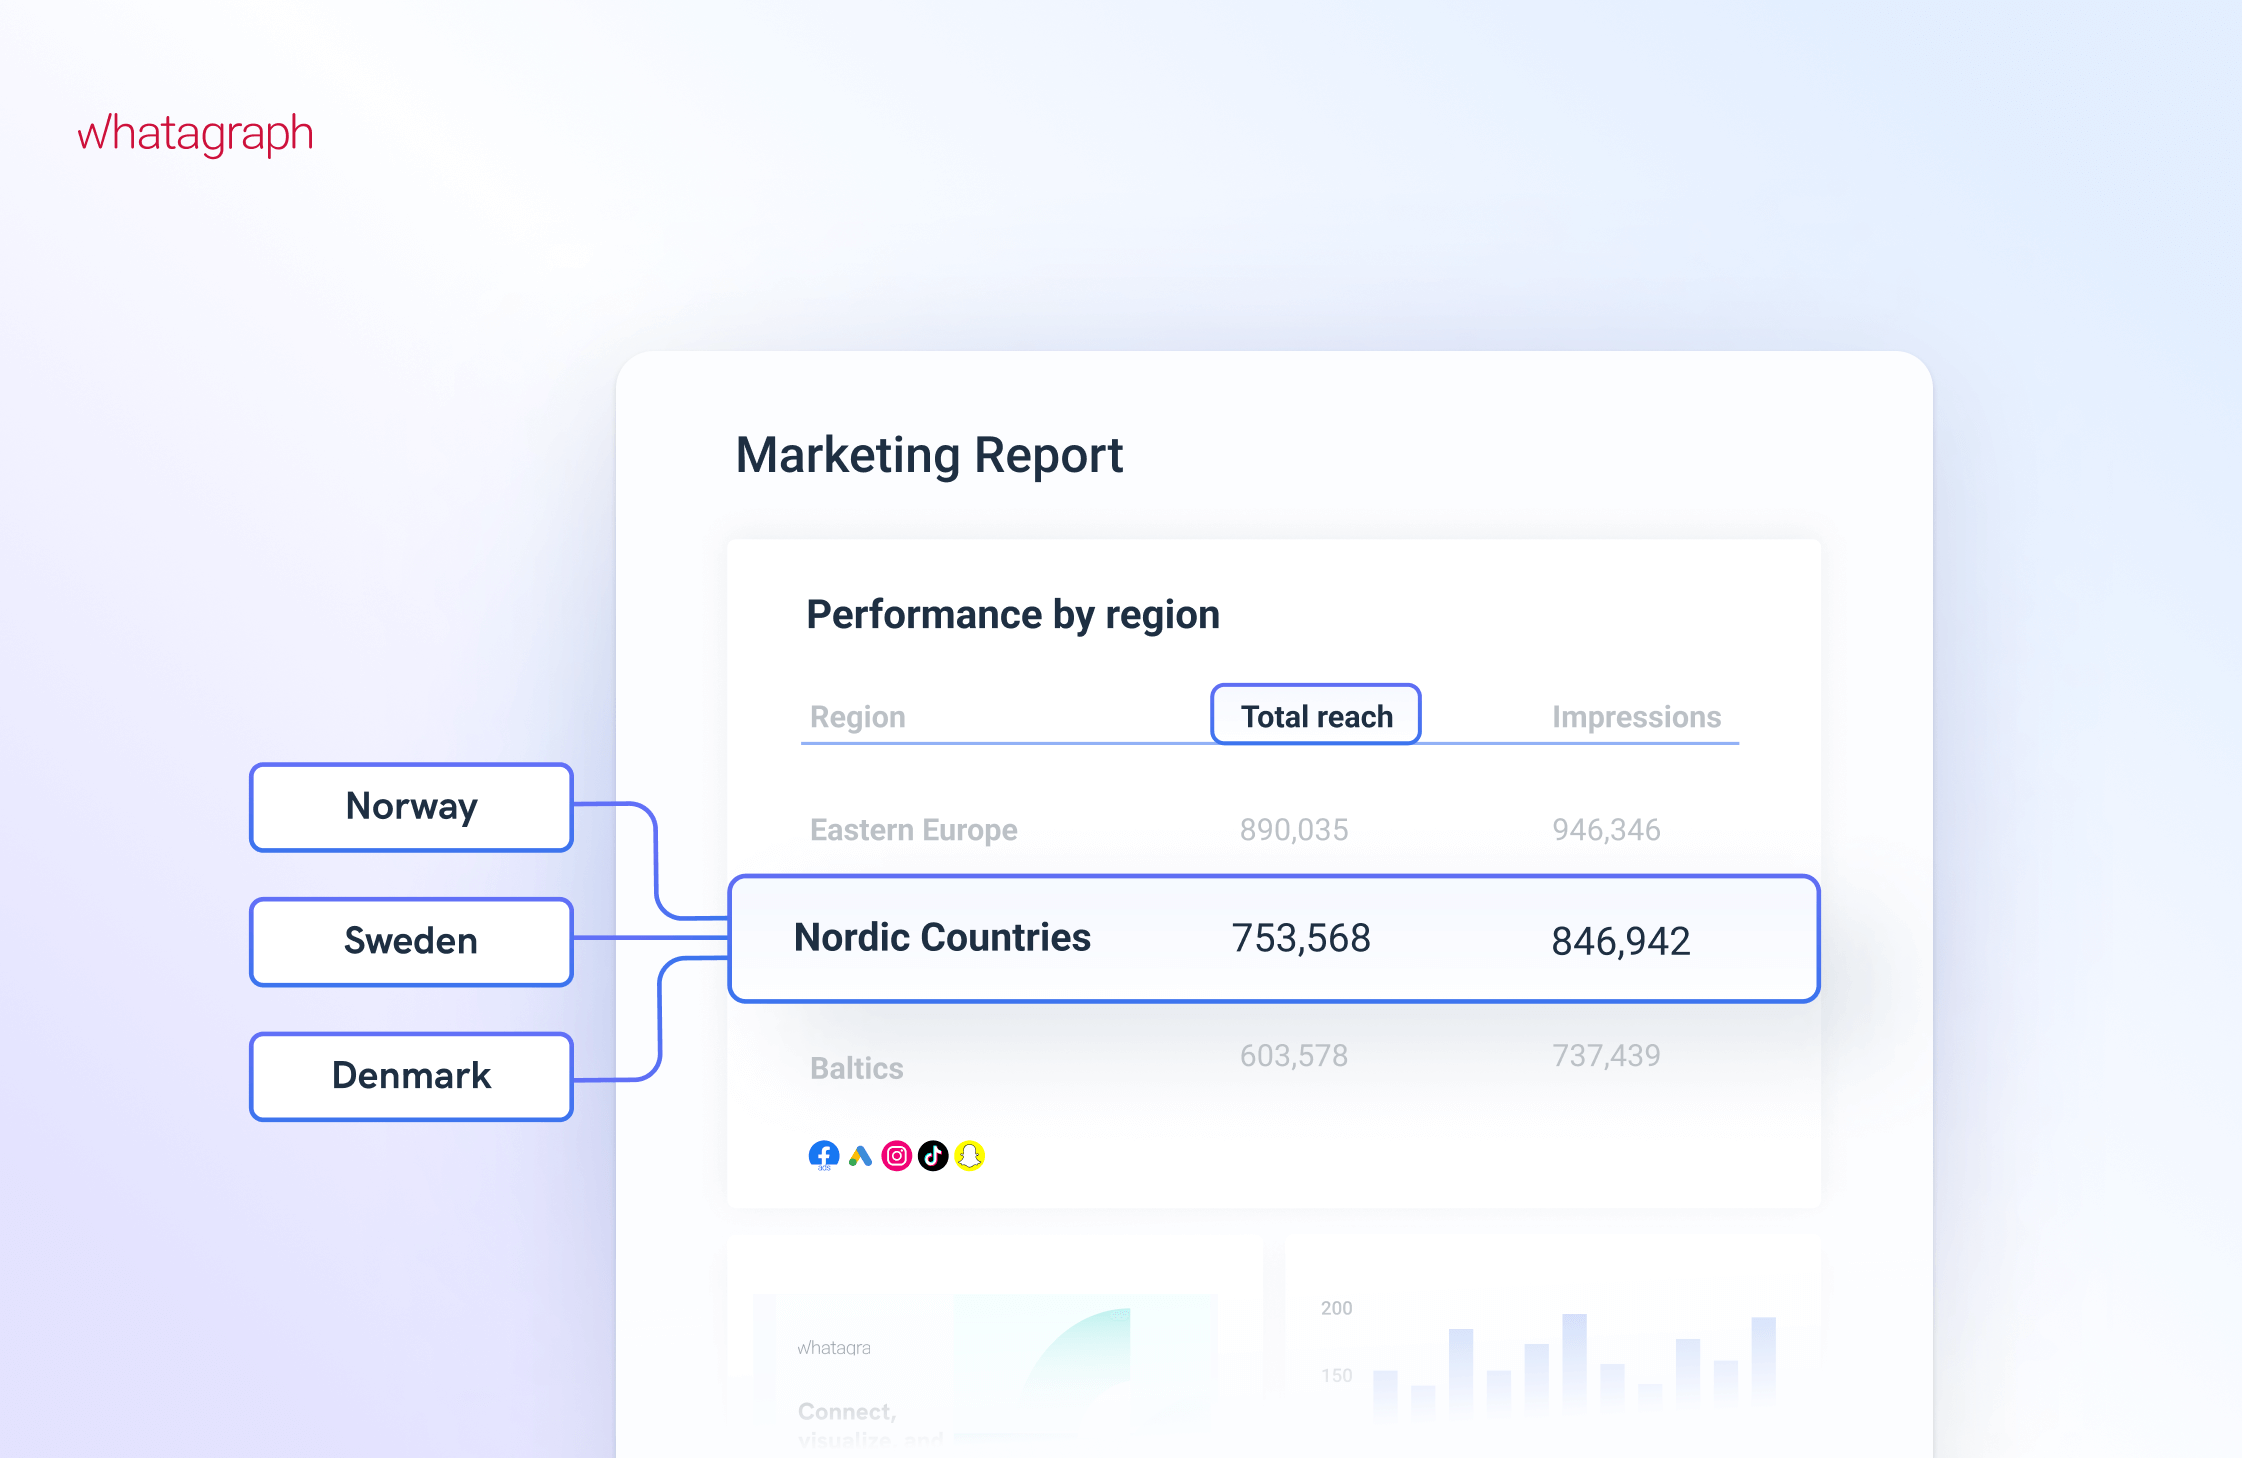Click the Baltics row label
The image size is (2242, 1458).
(856, 1068)
